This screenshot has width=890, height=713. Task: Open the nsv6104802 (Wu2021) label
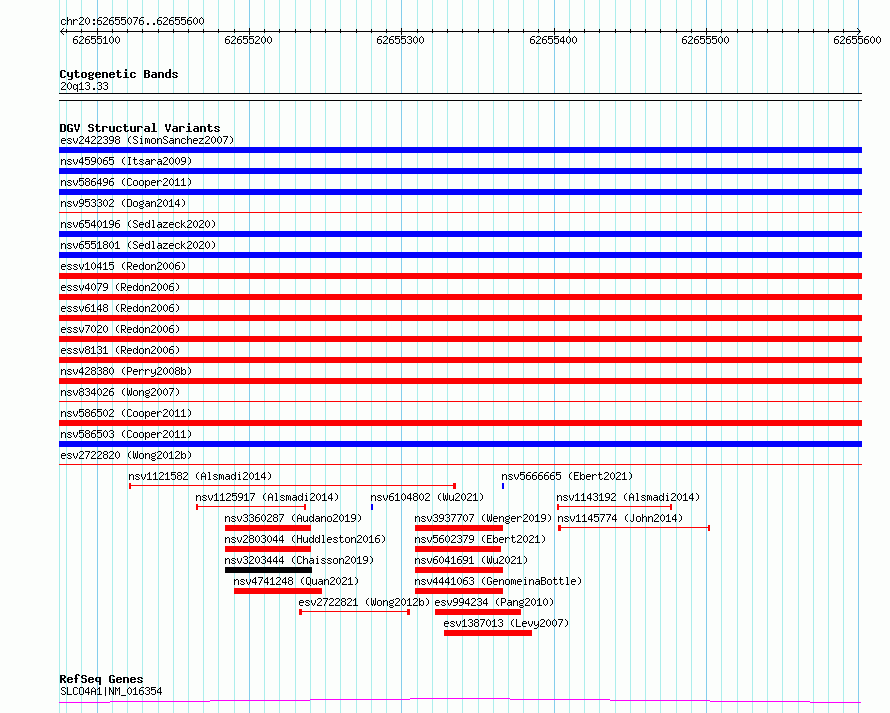tap(427, 497)
